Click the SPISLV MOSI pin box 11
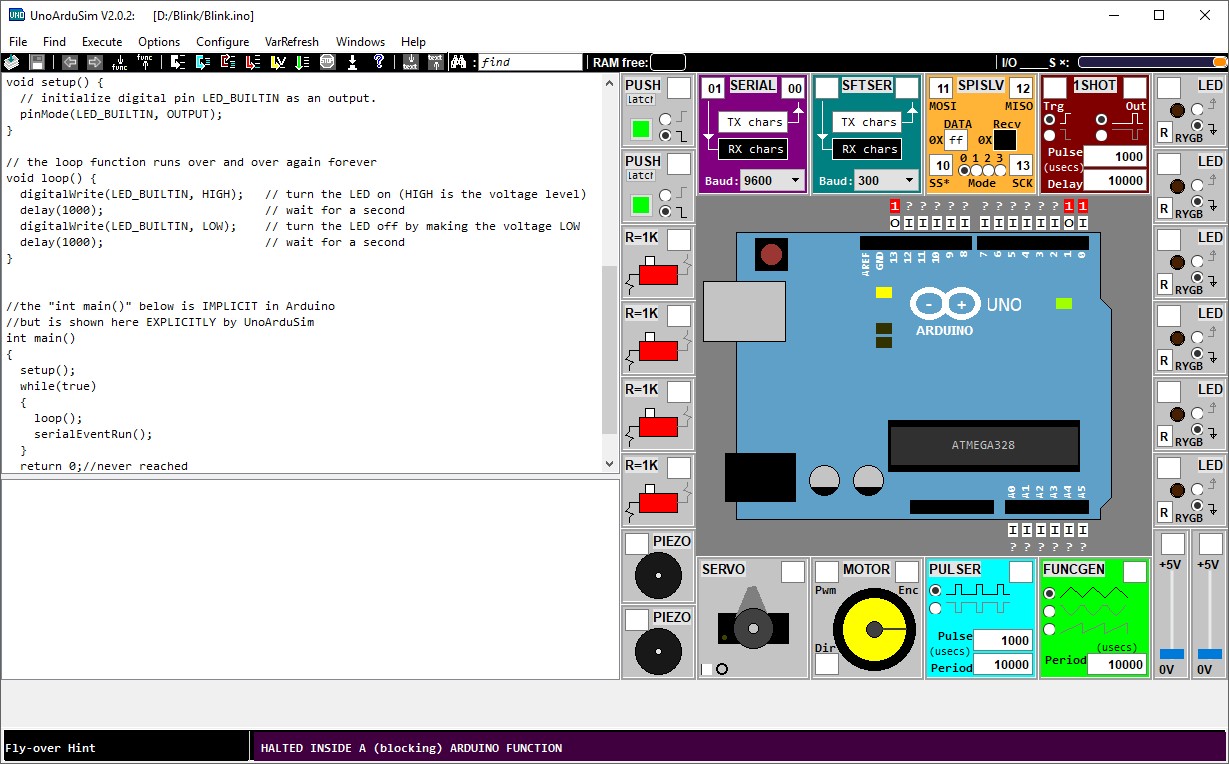This screenshot has height=764, width=1229. pyautogui.click(x=942, y=89)
